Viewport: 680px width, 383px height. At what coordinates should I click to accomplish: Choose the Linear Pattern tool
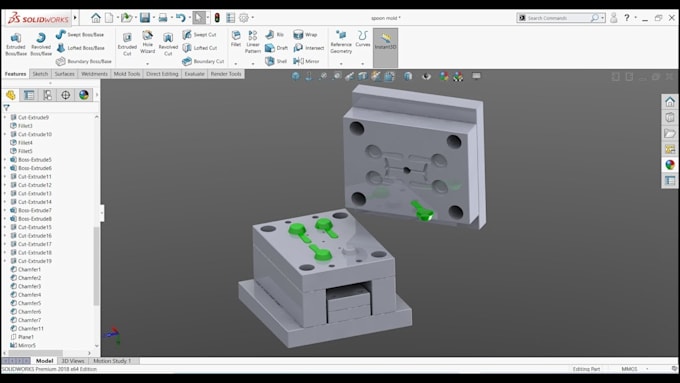pos(252,42)
